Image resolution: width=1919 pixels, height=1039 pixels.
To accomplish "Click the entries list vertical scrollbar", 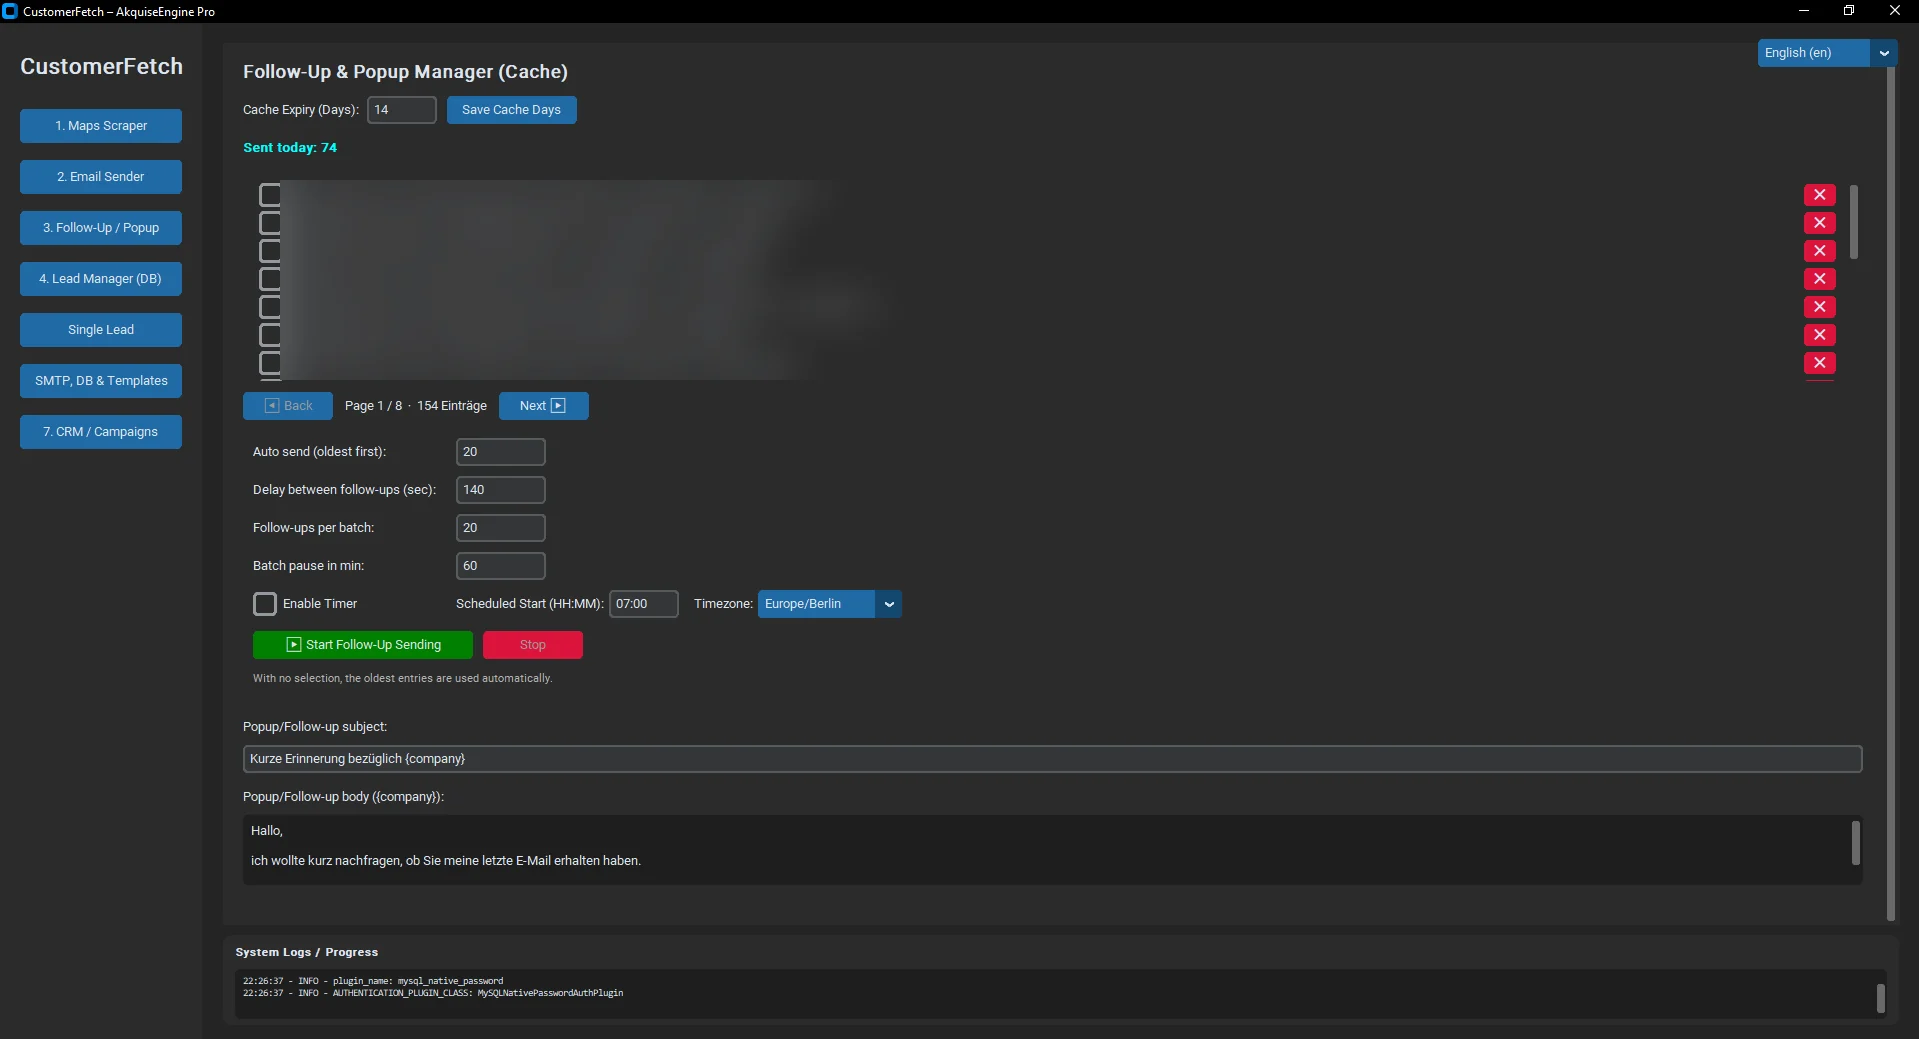I will pyautogui.click(x=1853, y=222).
